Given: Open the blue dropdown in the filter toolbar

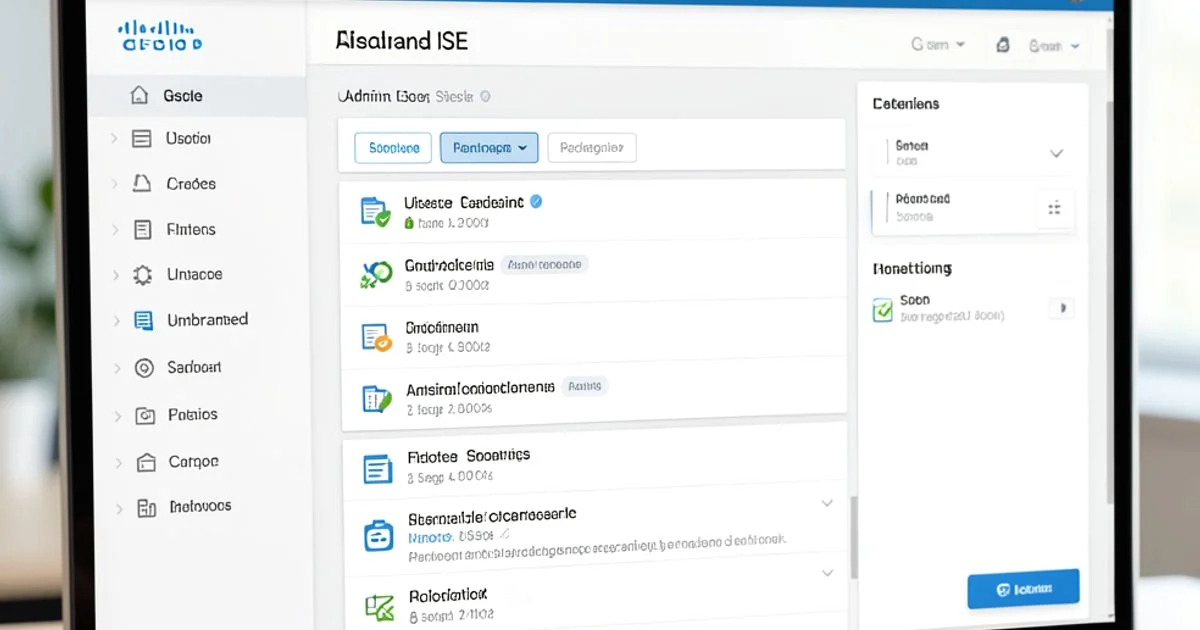Looking at the screenshot, I should pyautogui.click(x=488, y=147).
